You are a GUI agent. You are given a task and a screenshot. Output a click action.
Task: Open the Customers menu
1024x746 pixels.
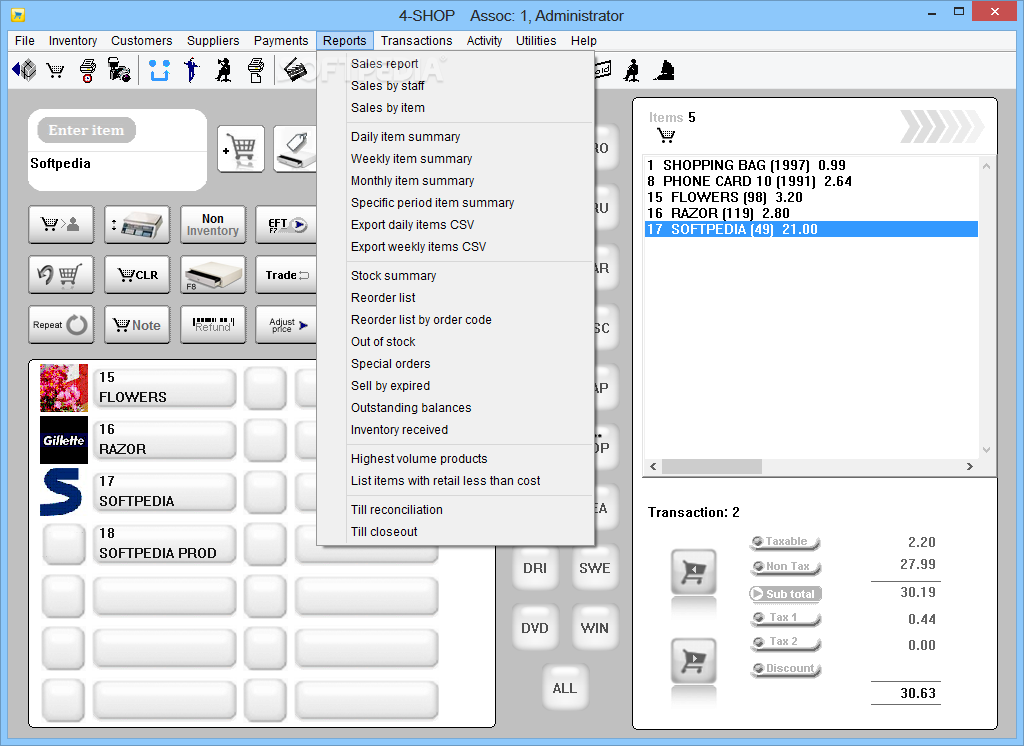[x=142, y=41]
